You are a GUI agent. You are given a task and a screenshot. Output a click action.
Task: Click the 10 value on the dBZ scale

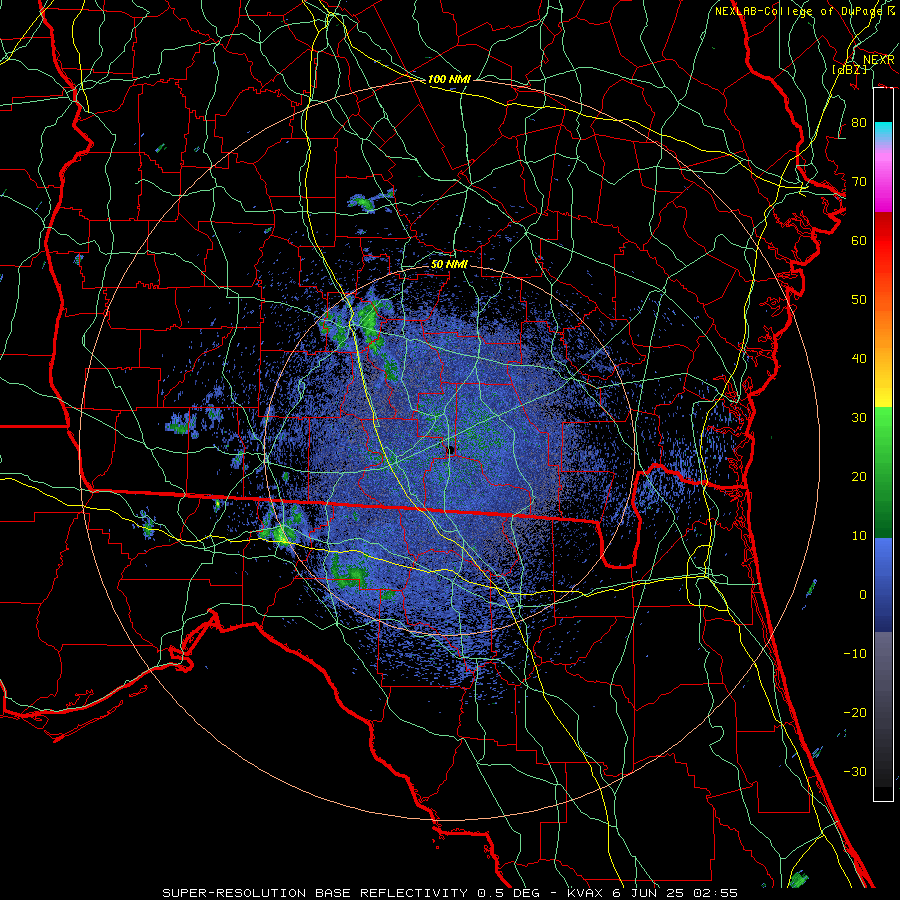tap(859, 536)
